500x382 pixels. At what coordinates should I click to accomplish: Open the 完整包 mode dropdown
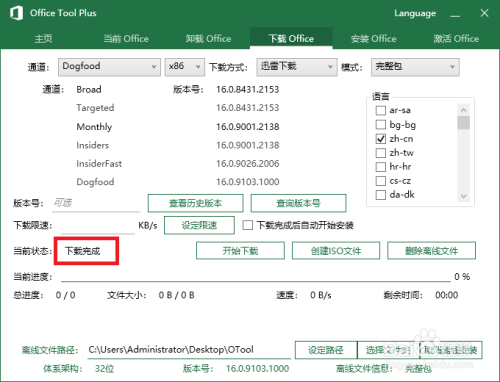415,67
